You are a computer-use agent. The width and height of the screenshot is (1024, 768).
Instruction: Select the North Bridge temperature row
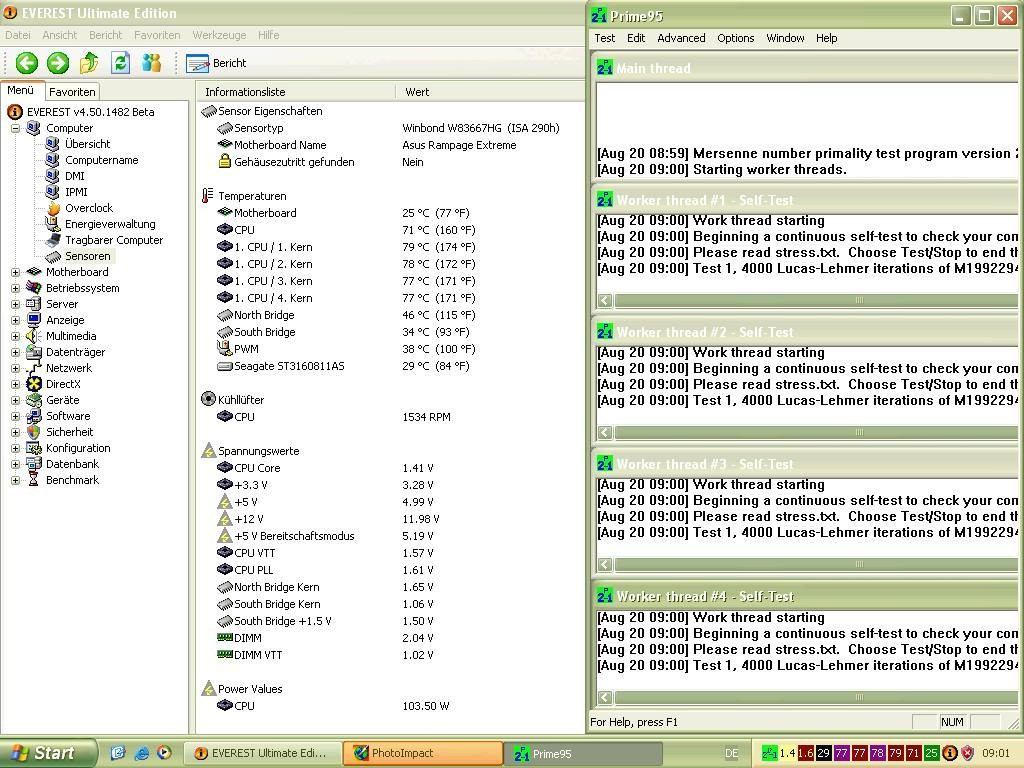pyautogui.click(x=390, y=315)
